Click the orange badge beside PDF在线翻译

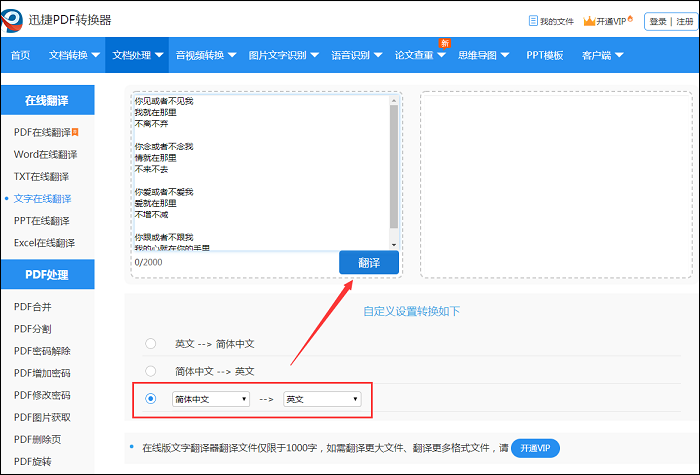(75, 132)
